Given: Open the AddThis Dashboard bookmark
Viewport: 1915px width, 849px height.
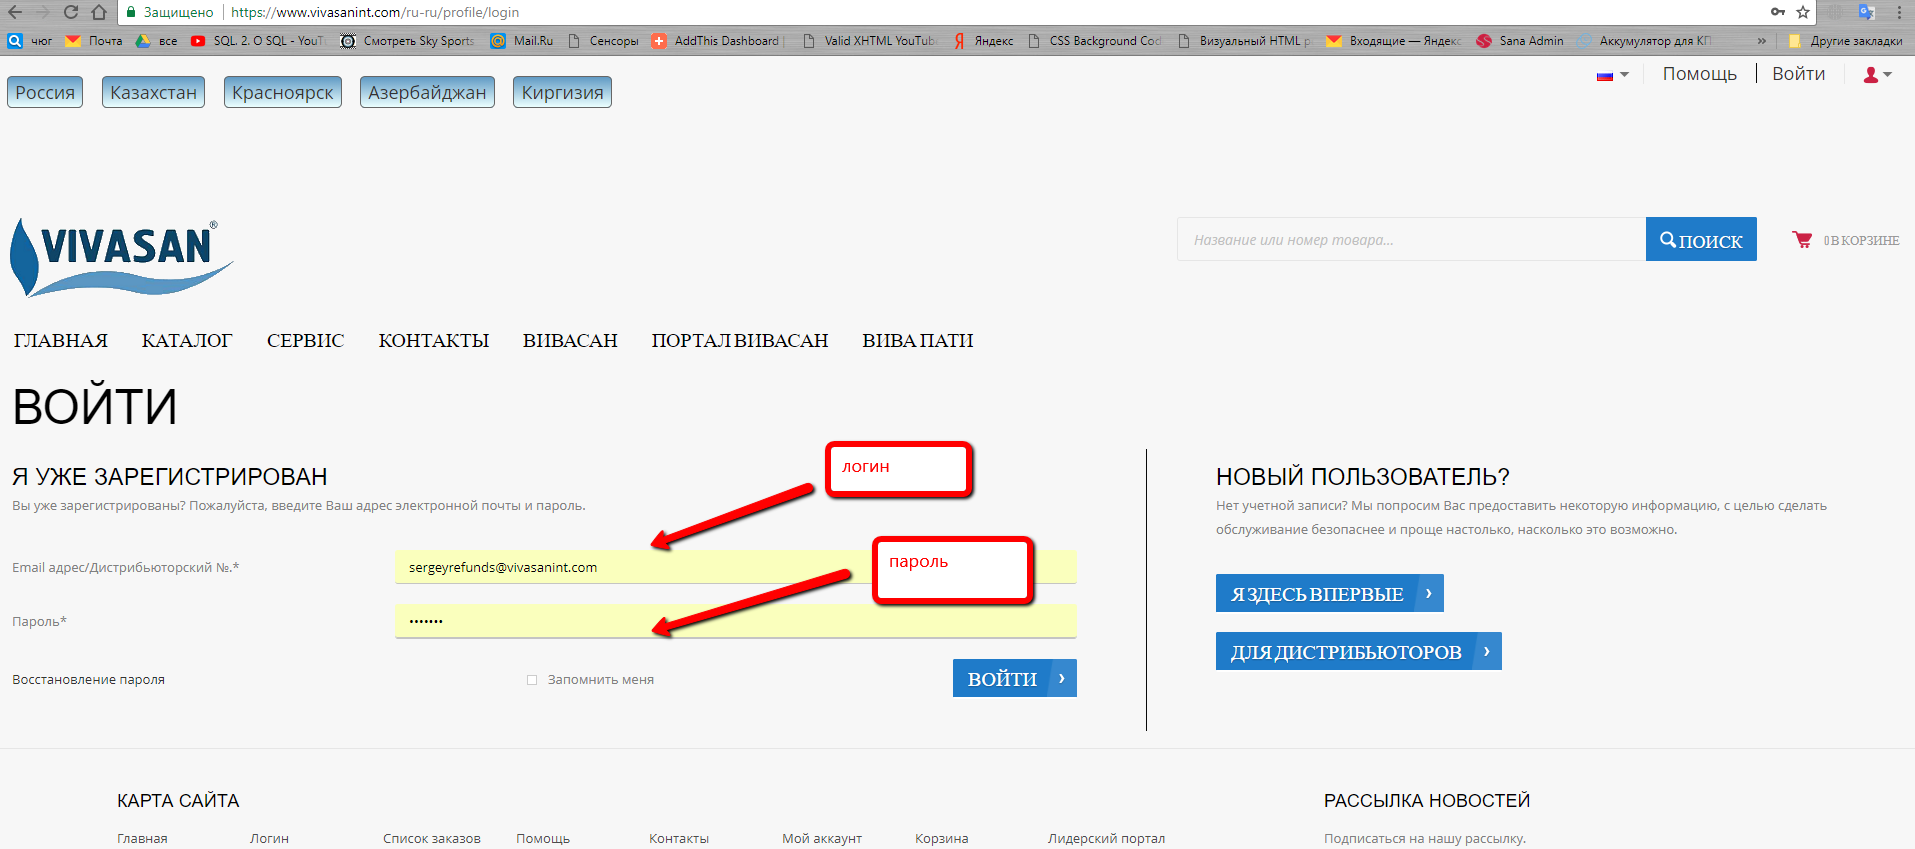Looking at the screenshot, I should [717, 41].
